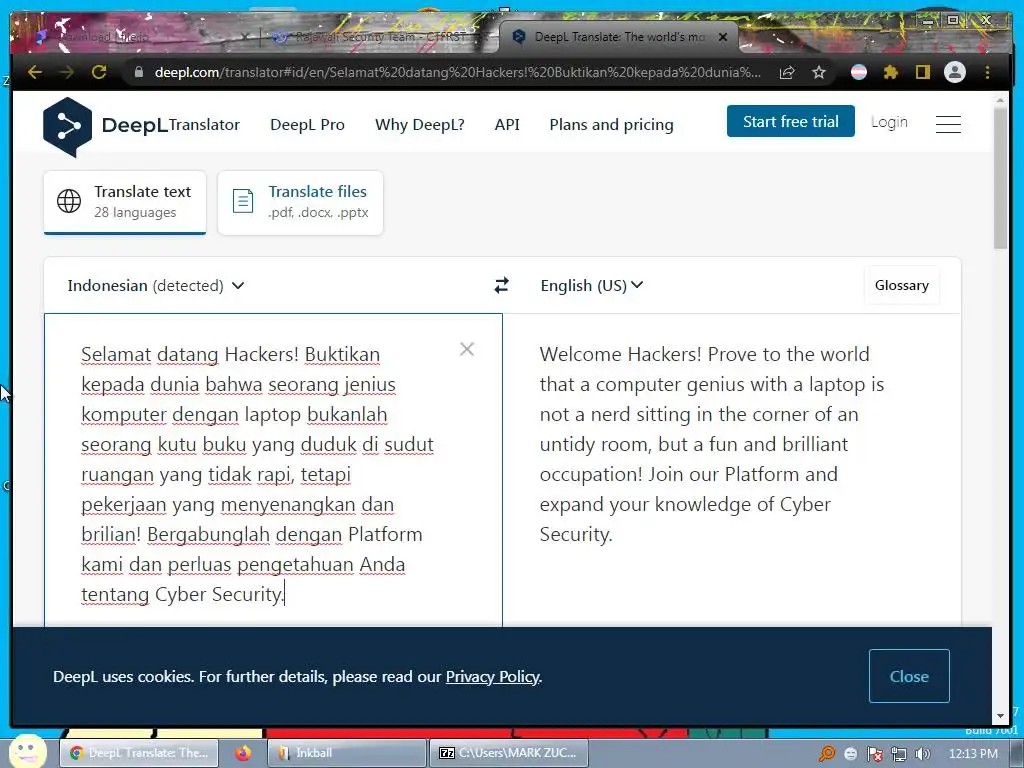Close the cookie banner
1024x768 pixels.
[909, 676]
